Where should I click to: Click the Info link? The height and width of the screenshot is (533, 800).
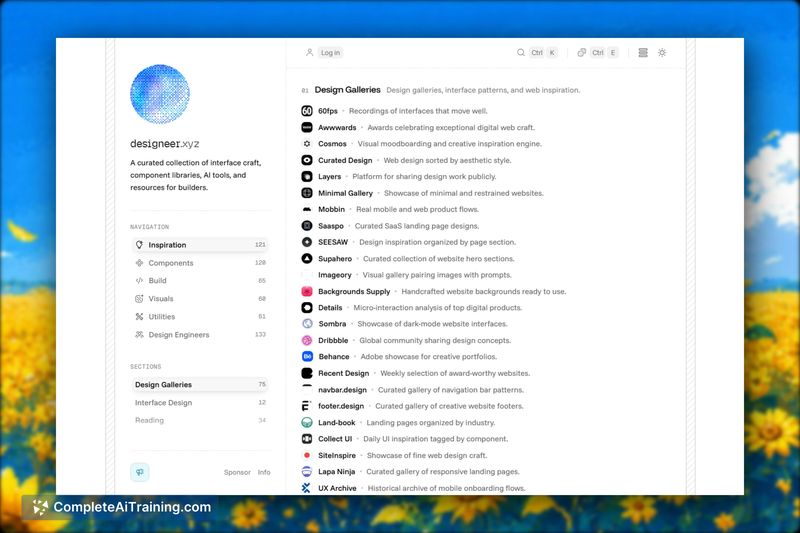(264, 472)
